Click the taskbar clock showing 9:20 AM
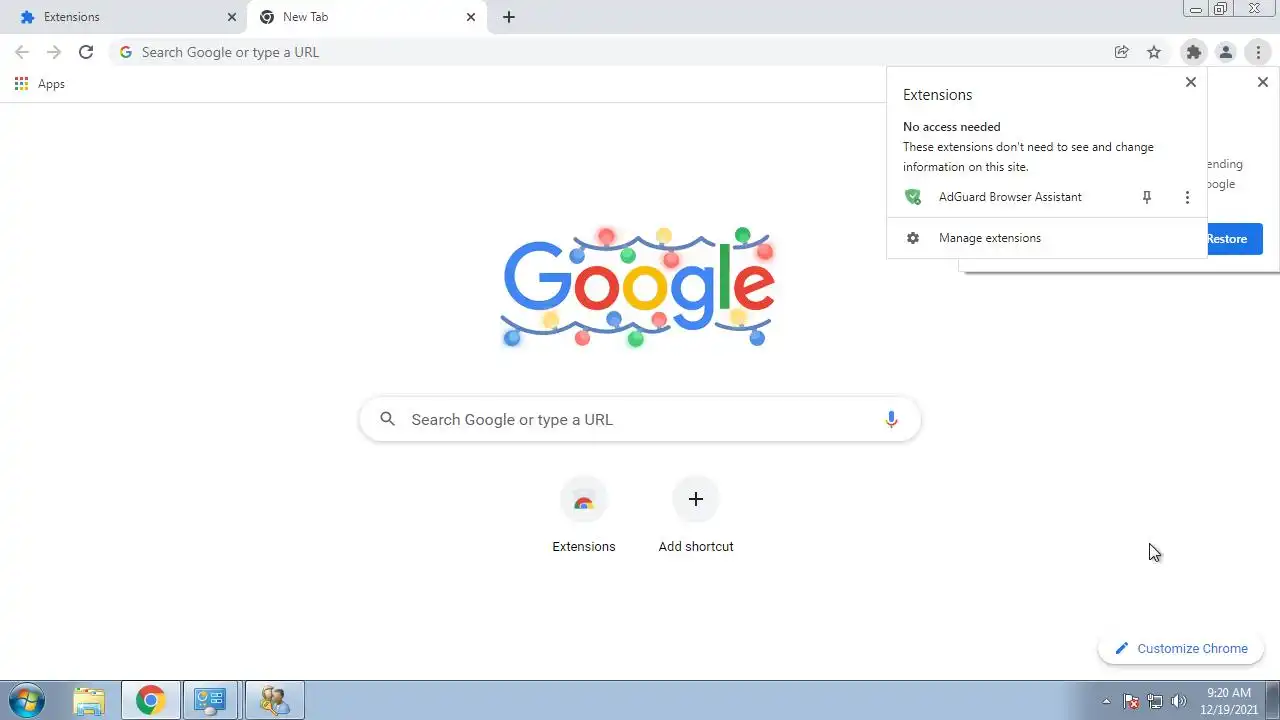Image resolution: width=1280 pixels, height=720 pixels. [x=1229, y=700]
